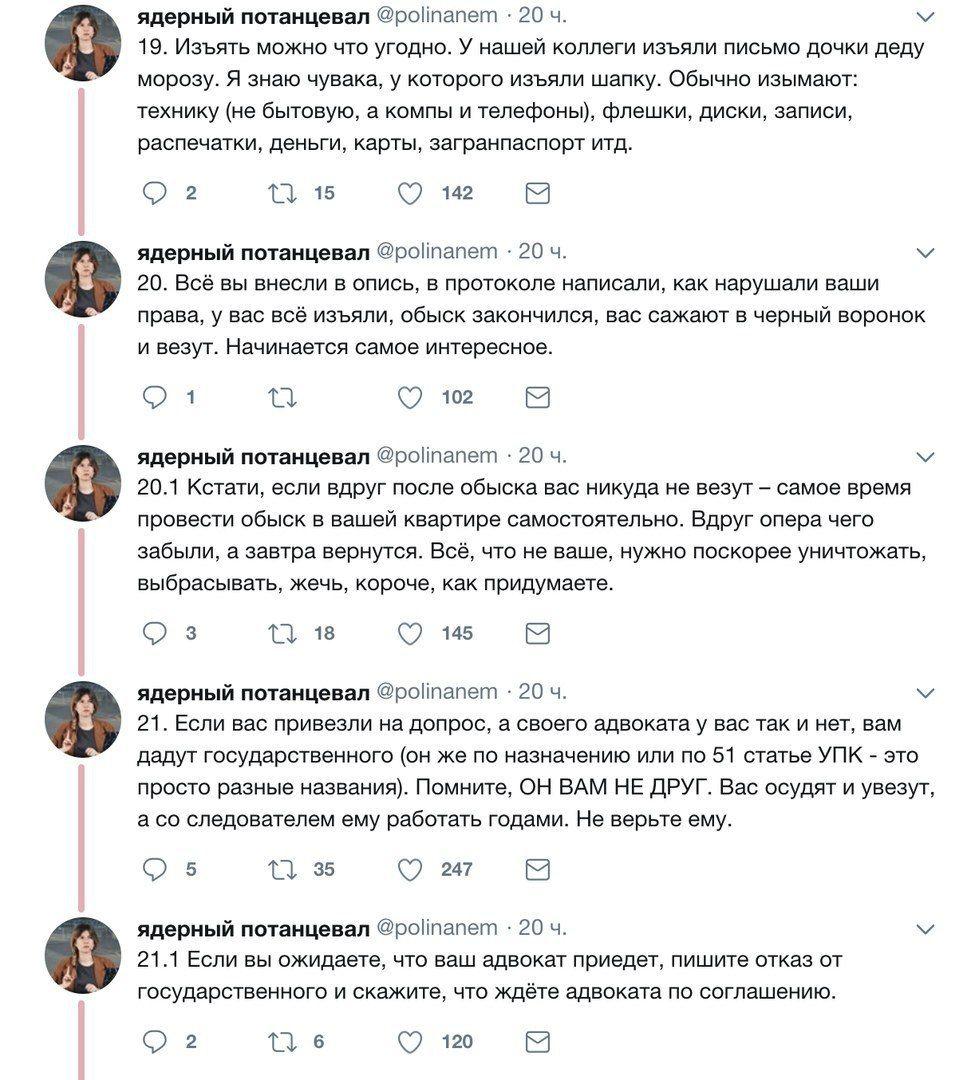Open dropdown chevron on tweet 19
Viewport: 975px width, 1080px height.
point(926,16)
